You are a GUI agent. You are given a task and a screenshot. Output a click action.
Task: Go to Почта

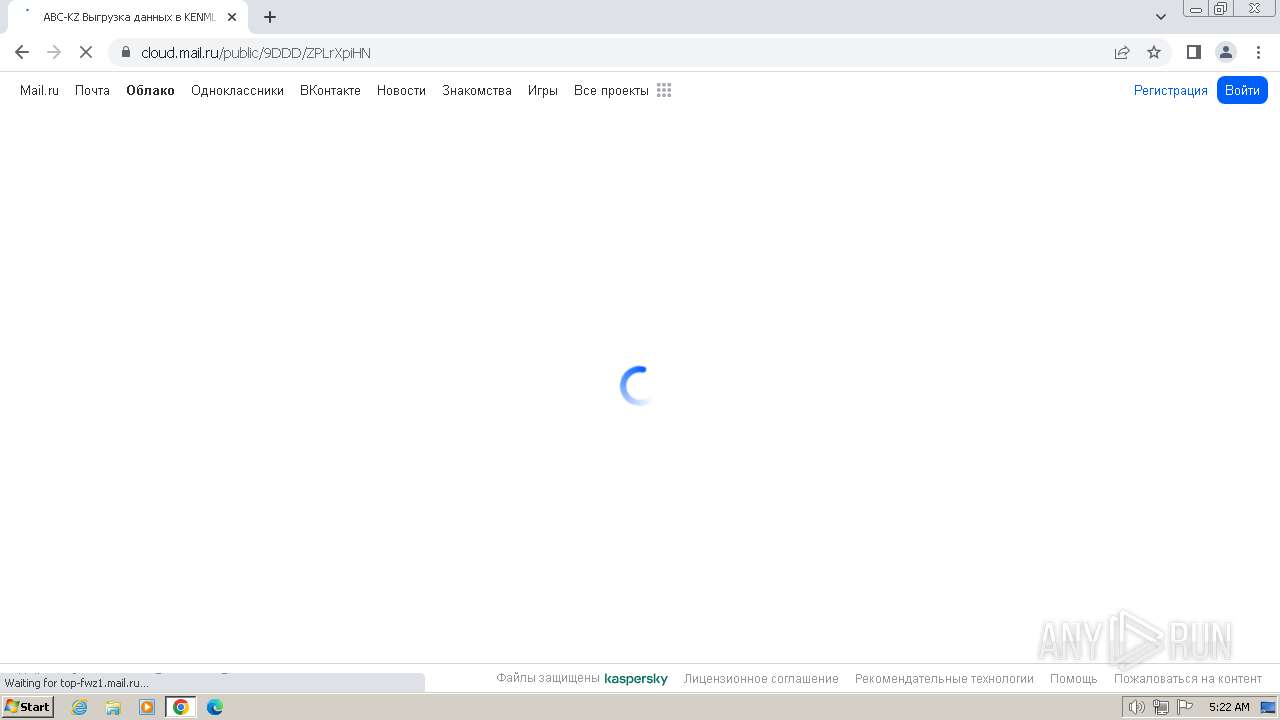[92, 90]
